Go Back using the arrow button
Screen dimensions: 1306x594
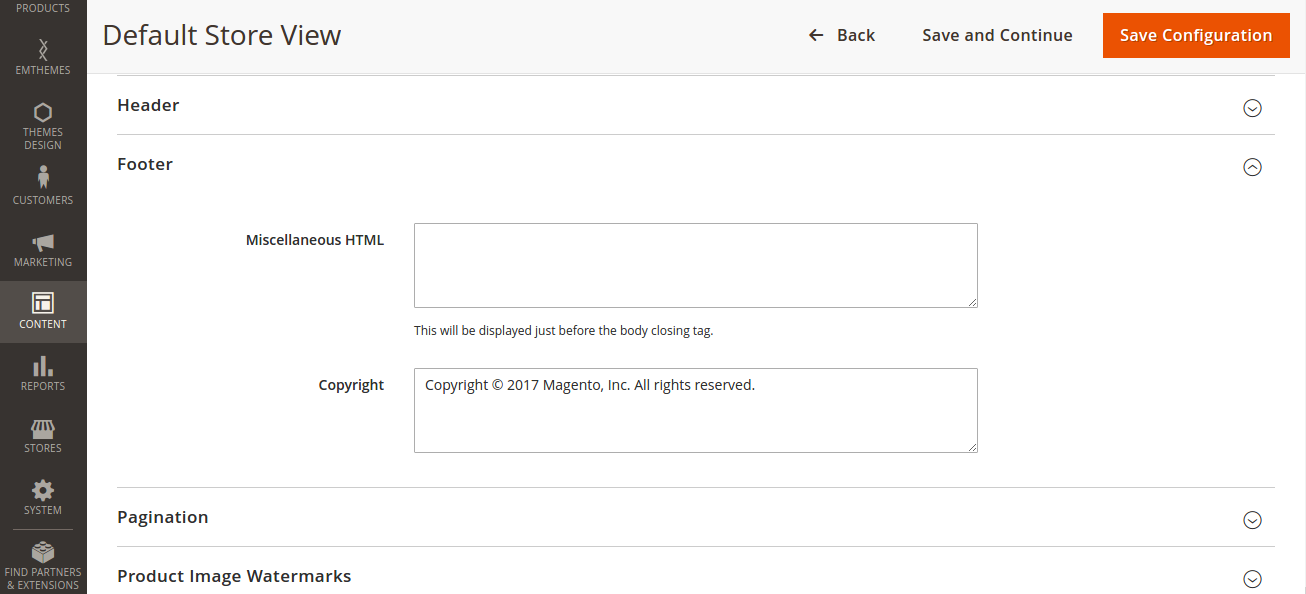(842, 35)
